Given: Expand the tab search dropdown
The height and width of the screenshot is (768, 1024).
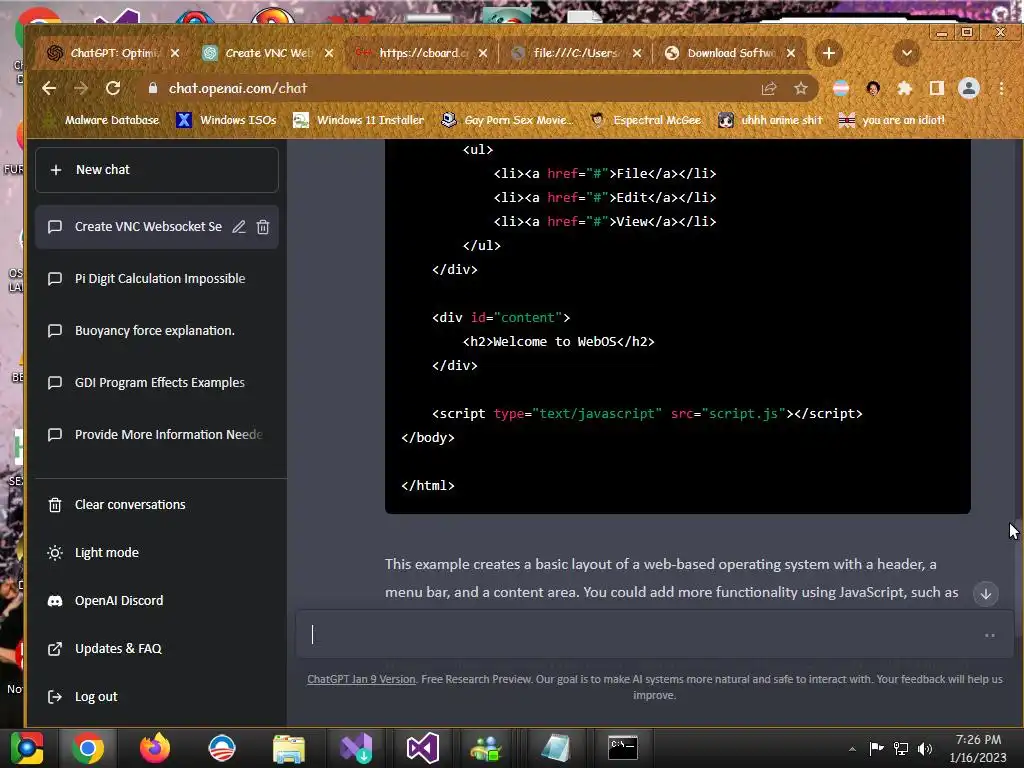Looking at the screenshot, I should (x=906, y=54).
